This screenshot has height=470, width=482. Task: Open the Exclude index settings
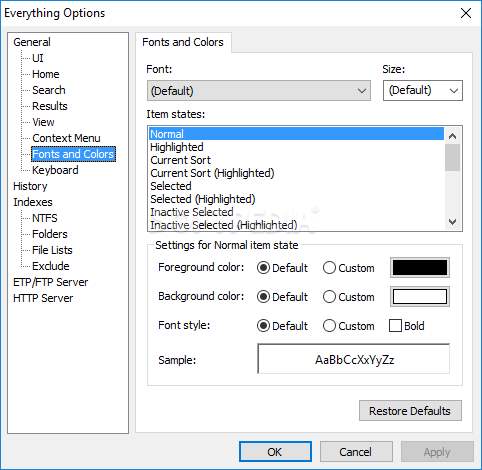pos(51,266)
